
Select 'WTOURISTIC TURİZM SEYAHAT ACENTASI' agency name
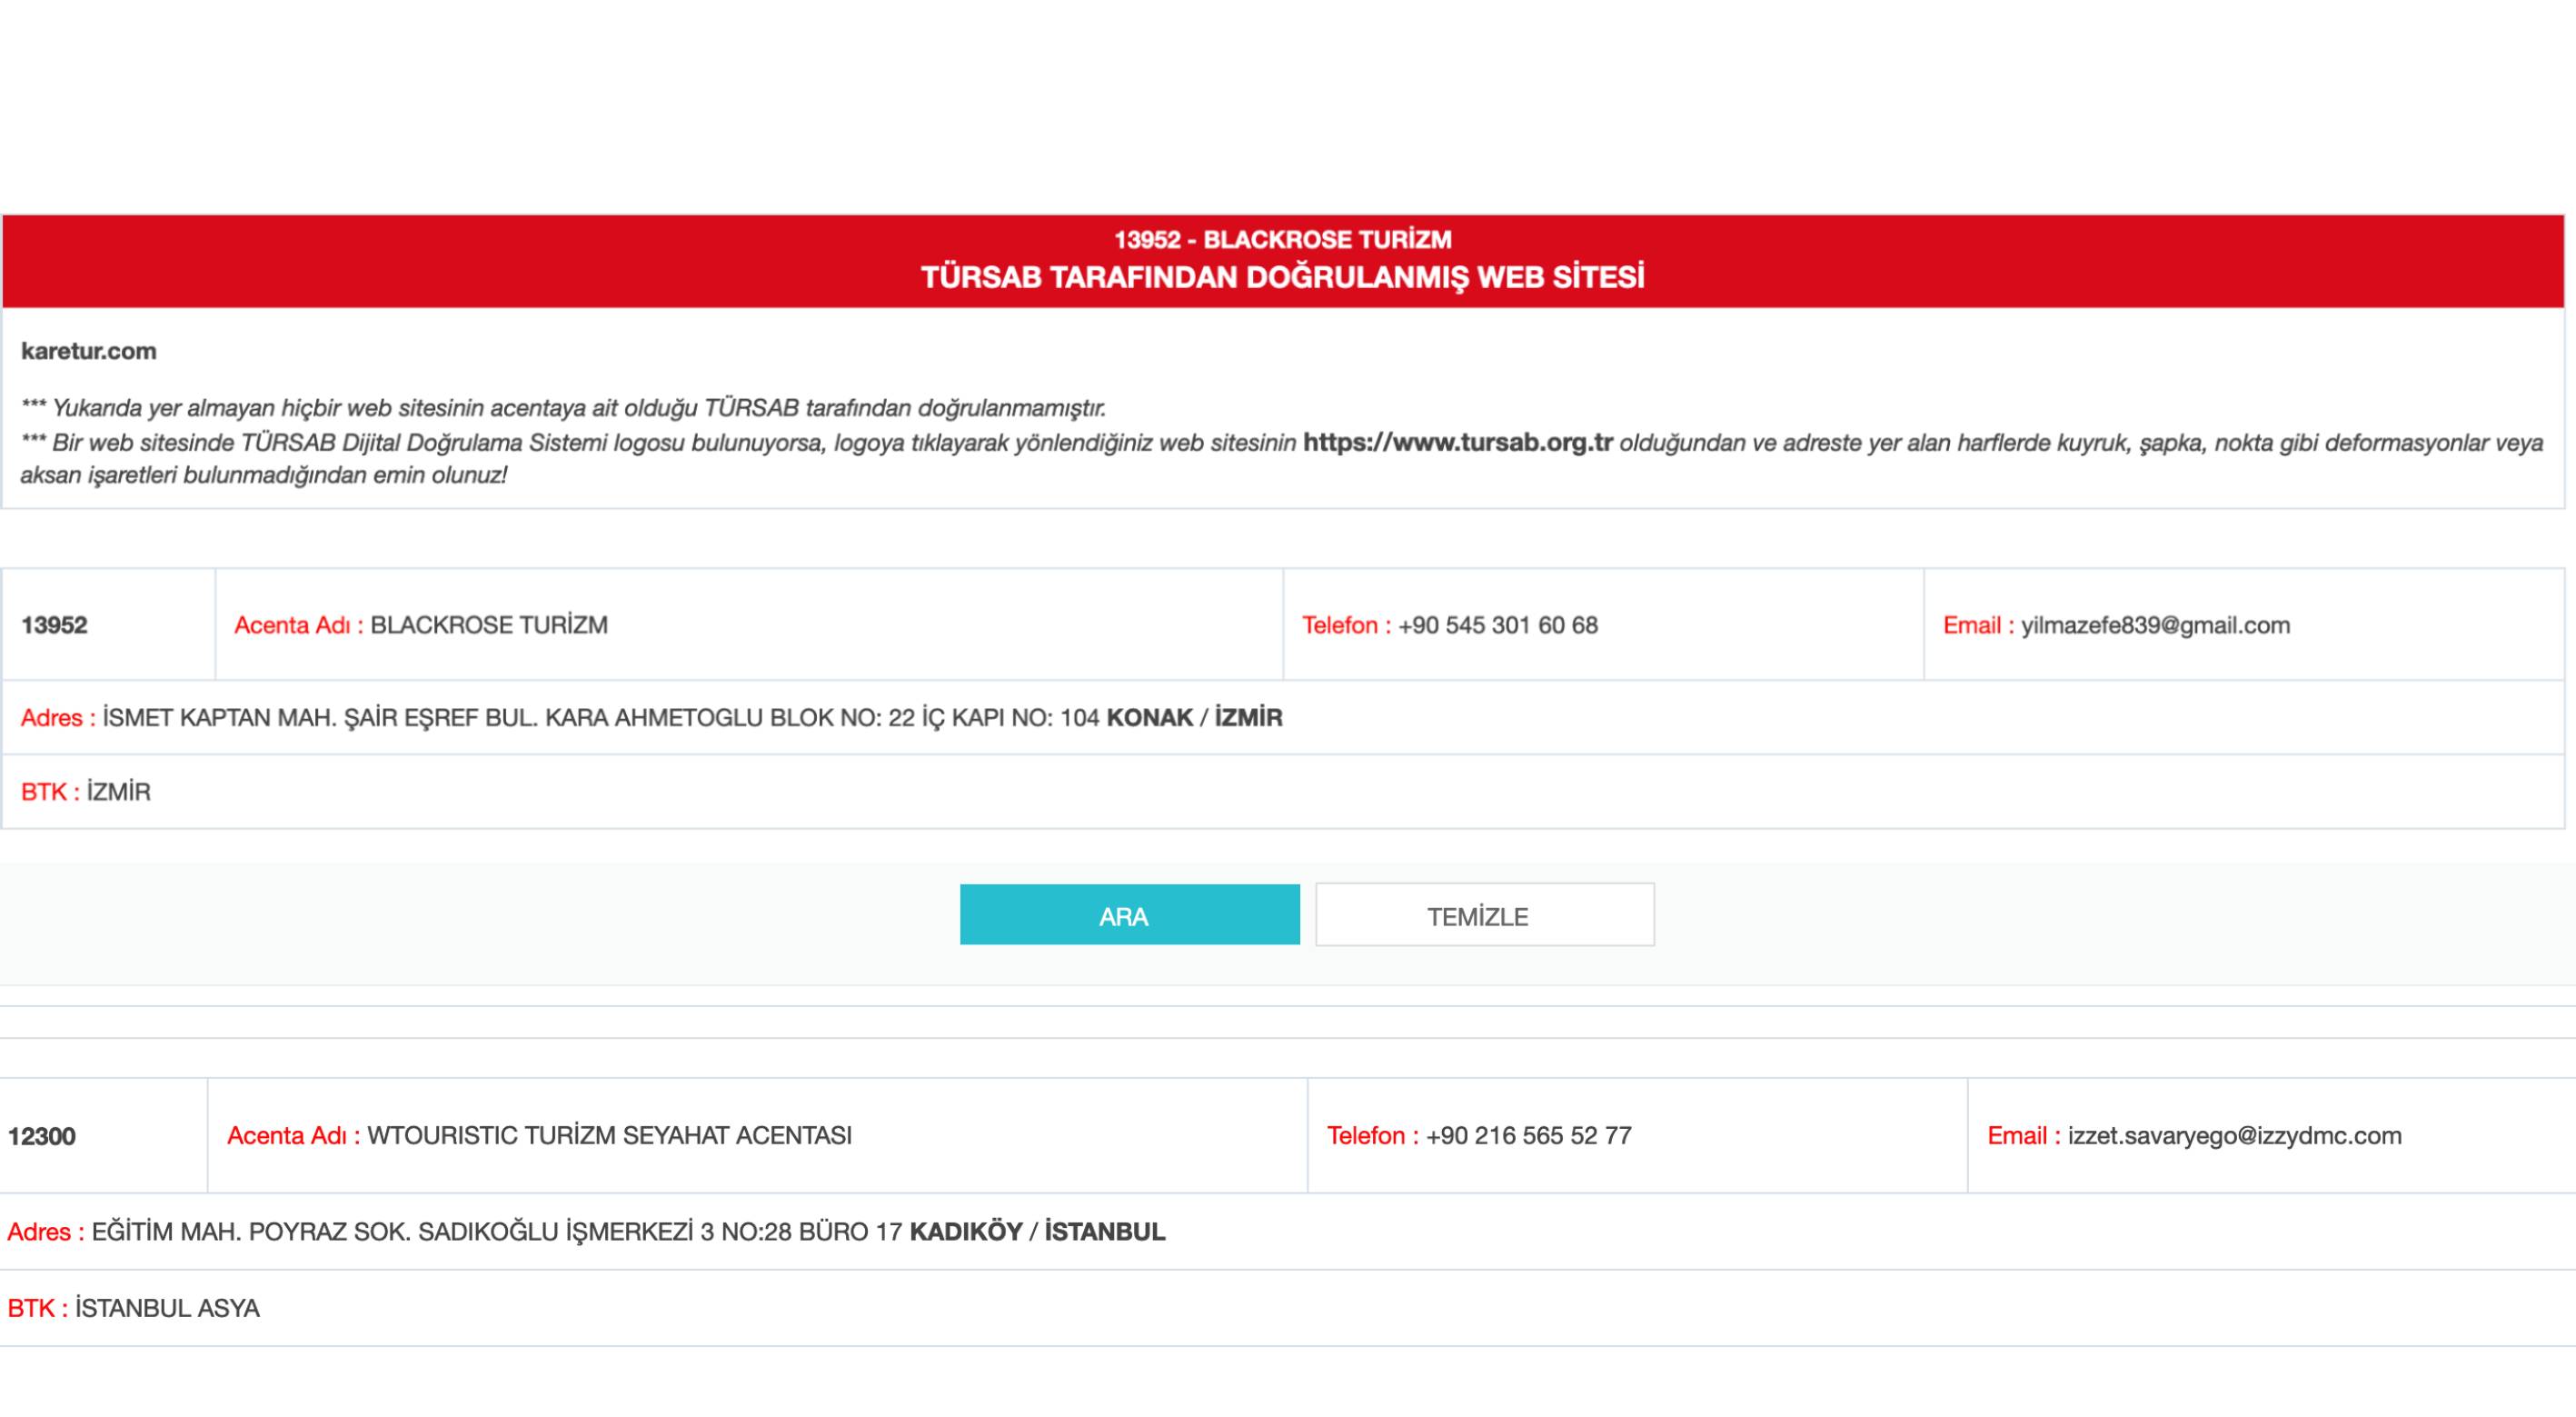click(610, 1136)
